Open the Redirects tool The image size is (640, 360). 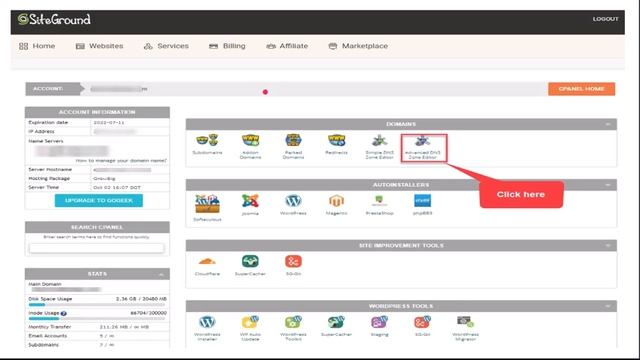pyautogui.click(x=336, y=144)
